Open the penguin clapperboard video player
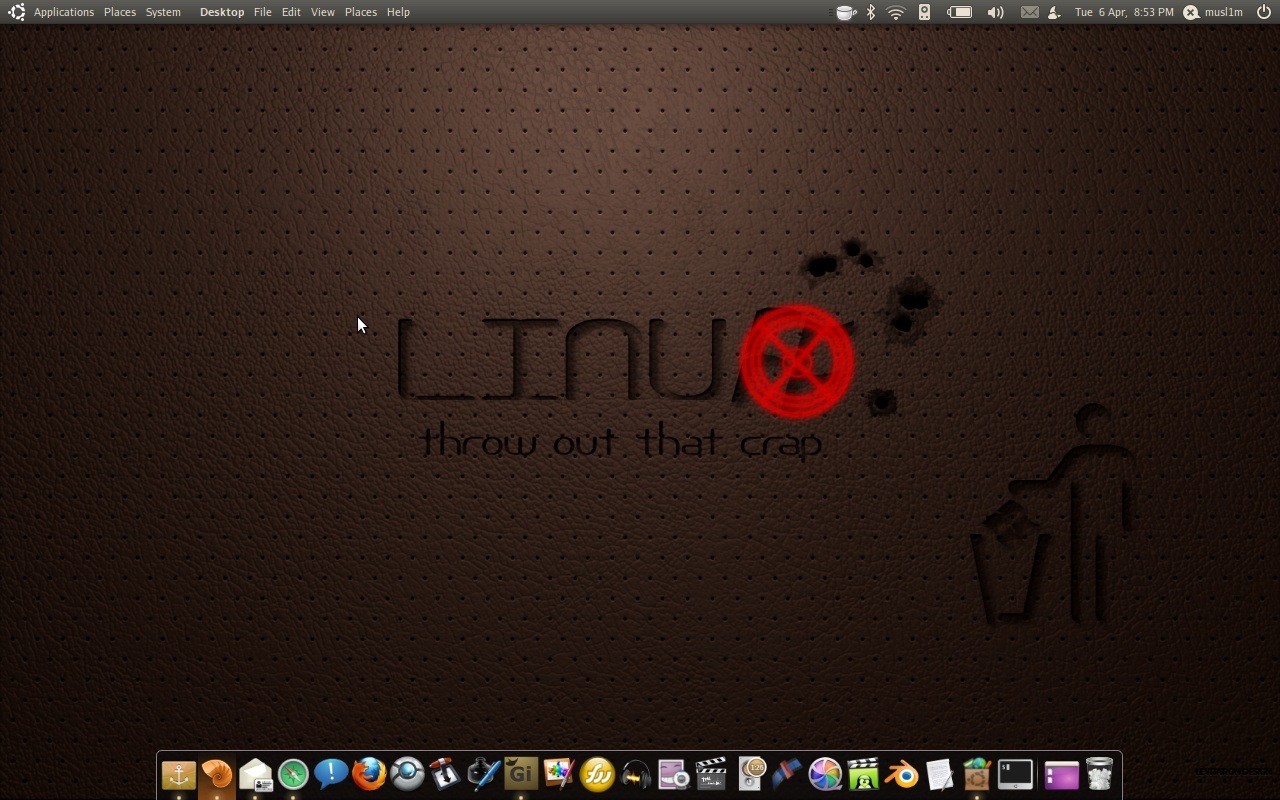1280x800 pixels. coord(863,775)
